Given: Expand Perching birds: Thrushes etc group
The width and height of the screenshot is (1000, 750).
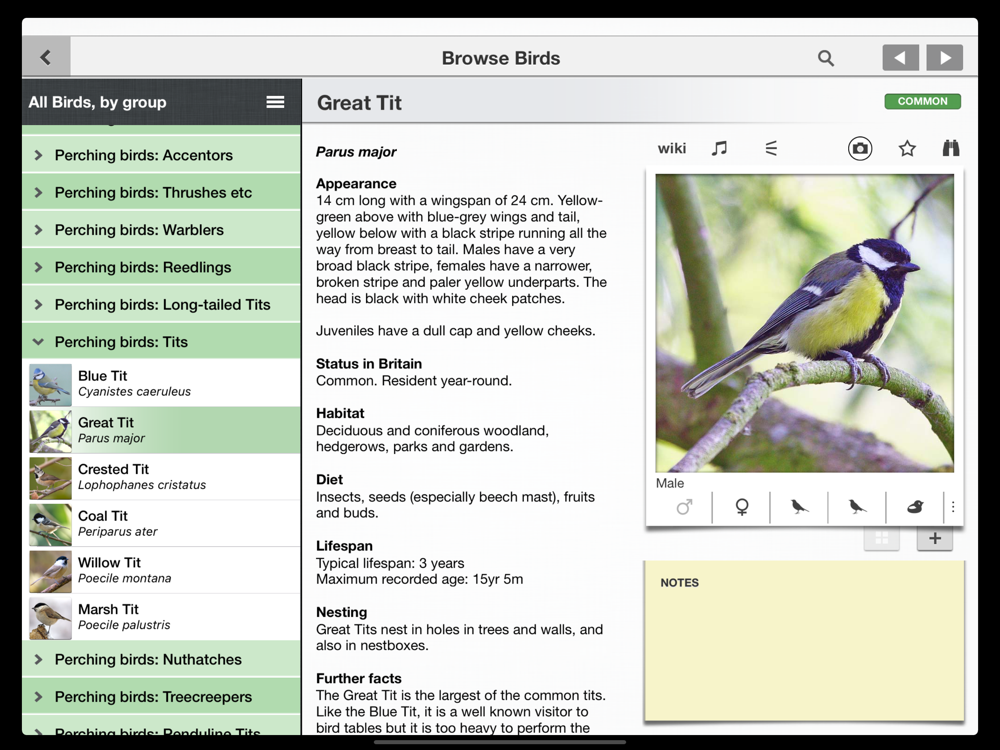Looking at the screenshot, I should point(161,193).
